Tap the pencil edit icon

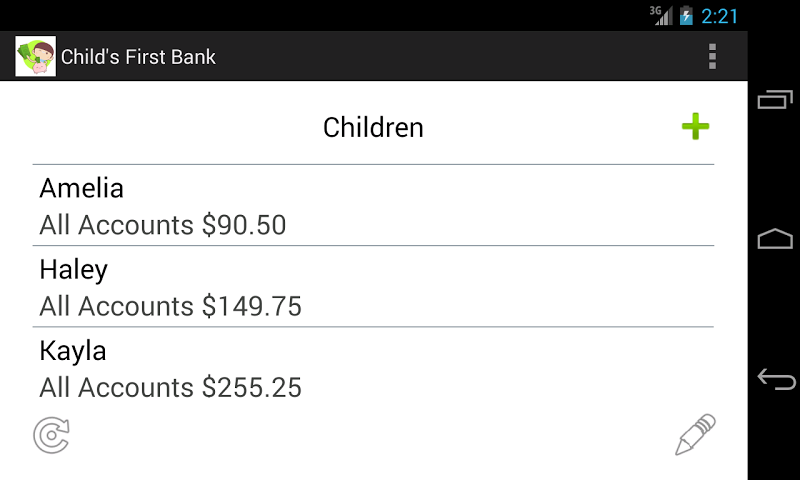[695, 434]
